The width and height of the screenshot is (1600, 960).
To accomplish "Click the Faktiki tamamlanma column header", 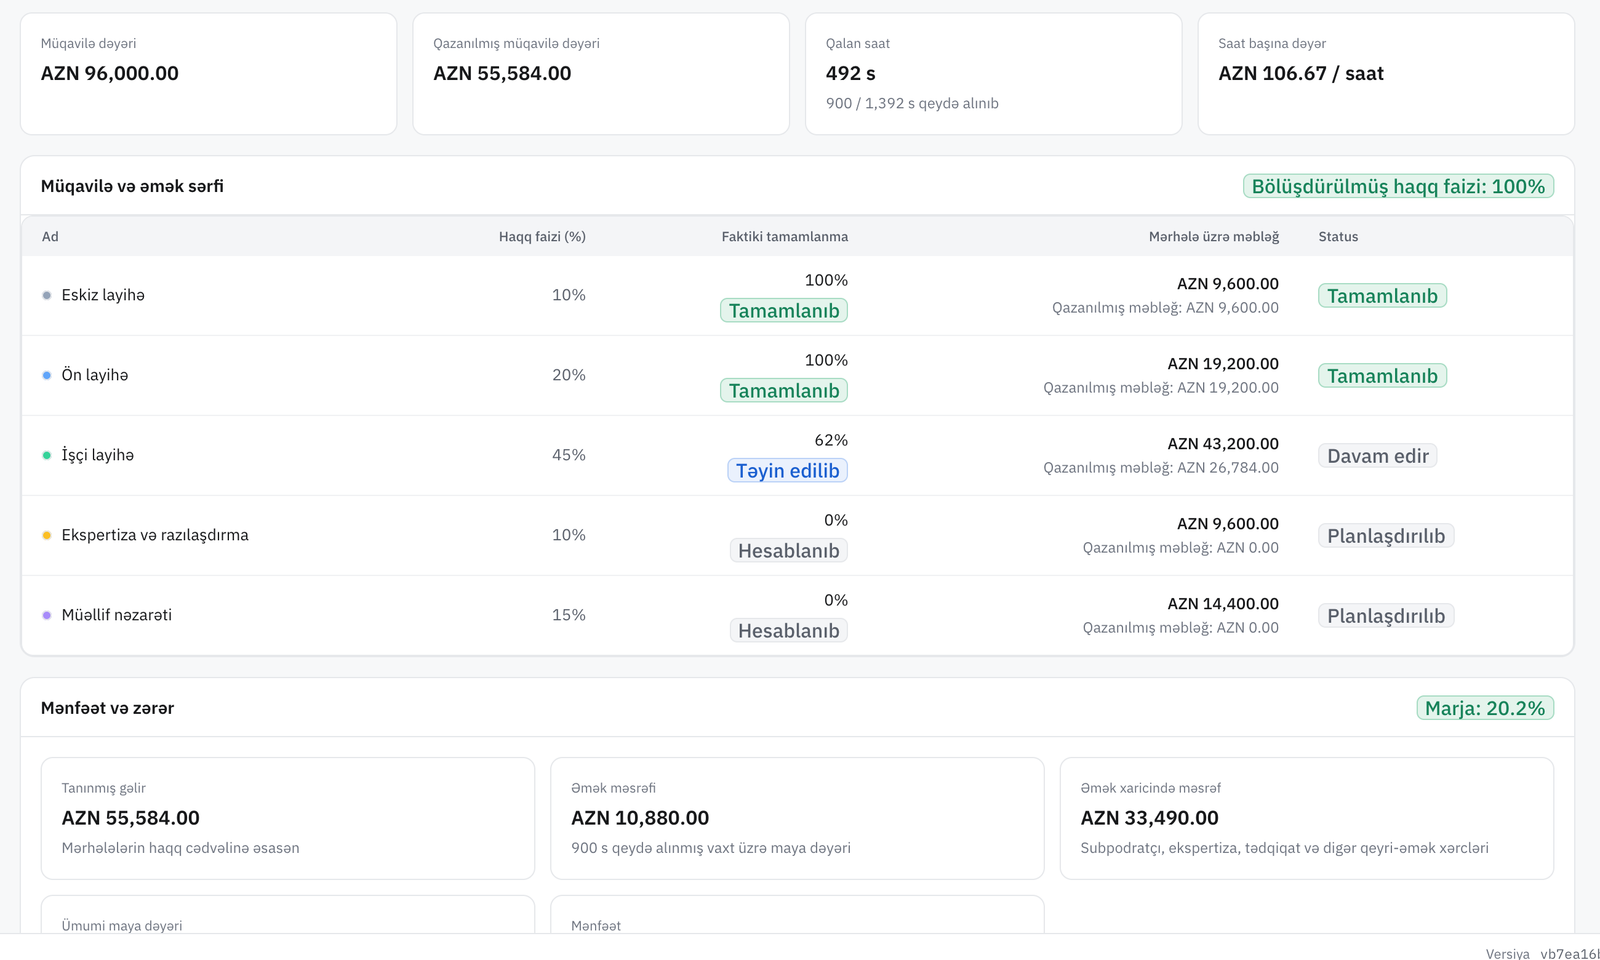I will [x=785, y=237].
